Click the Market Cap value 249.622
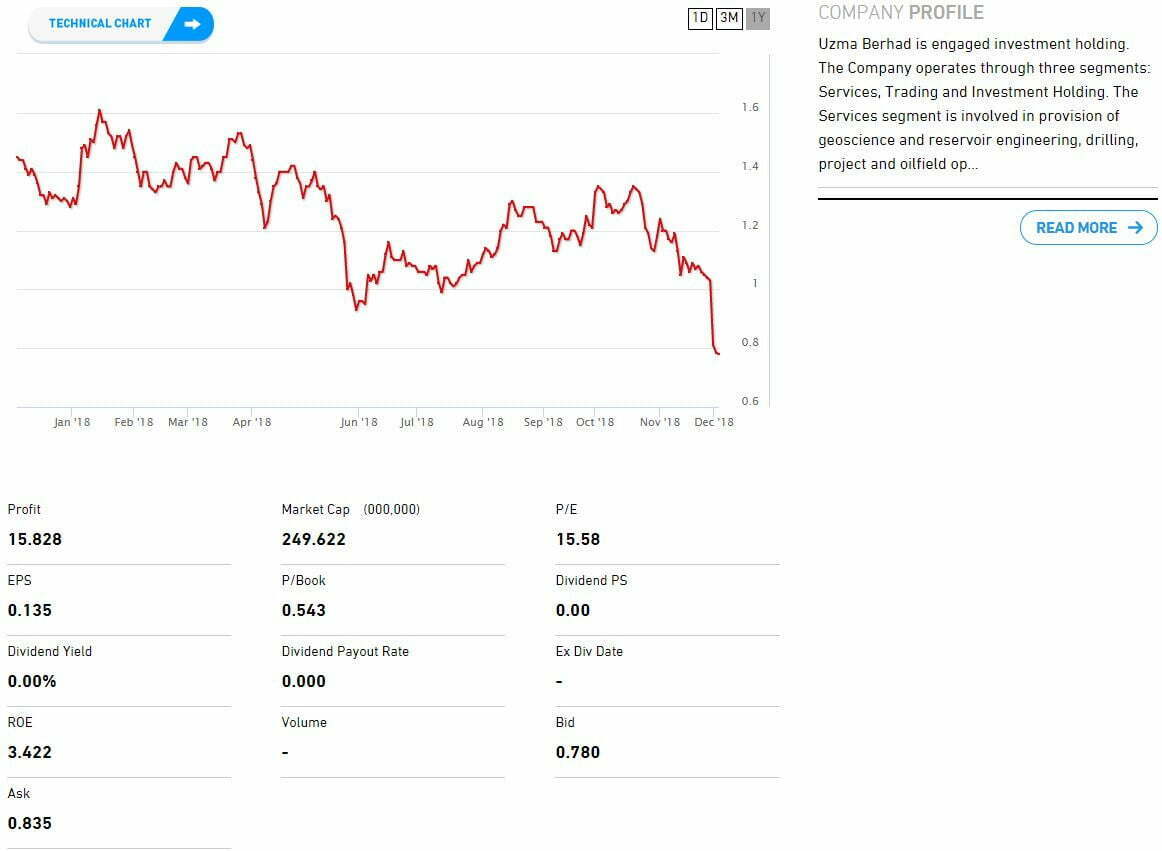This screenshot has height=851, width=1162. tap(314, 539)
